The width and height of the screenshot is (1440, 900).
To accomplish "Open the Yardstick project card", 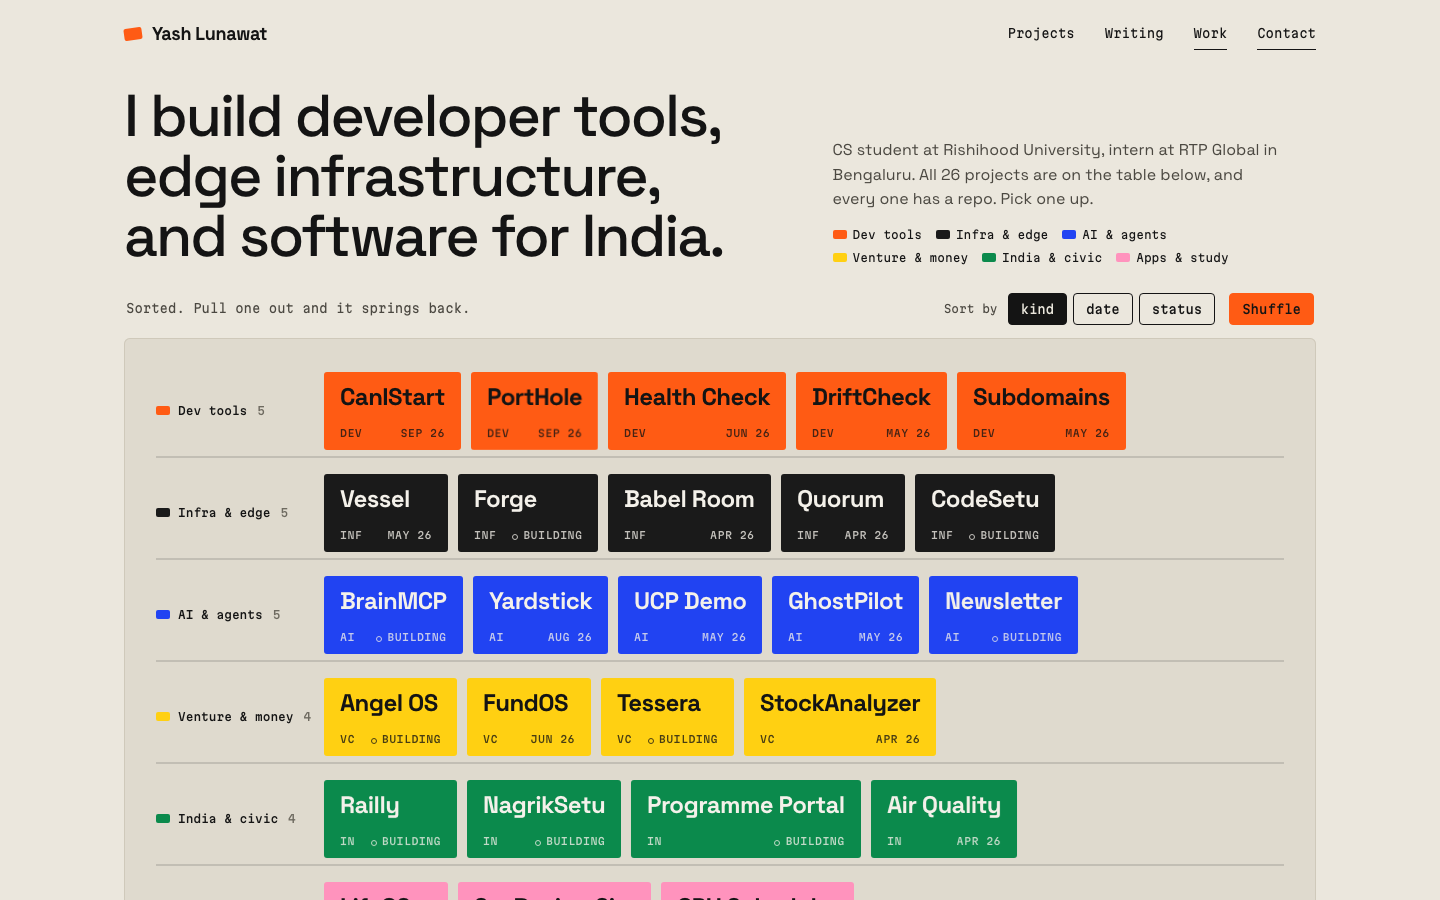I will pyautogui.click(x=540, y=615).
